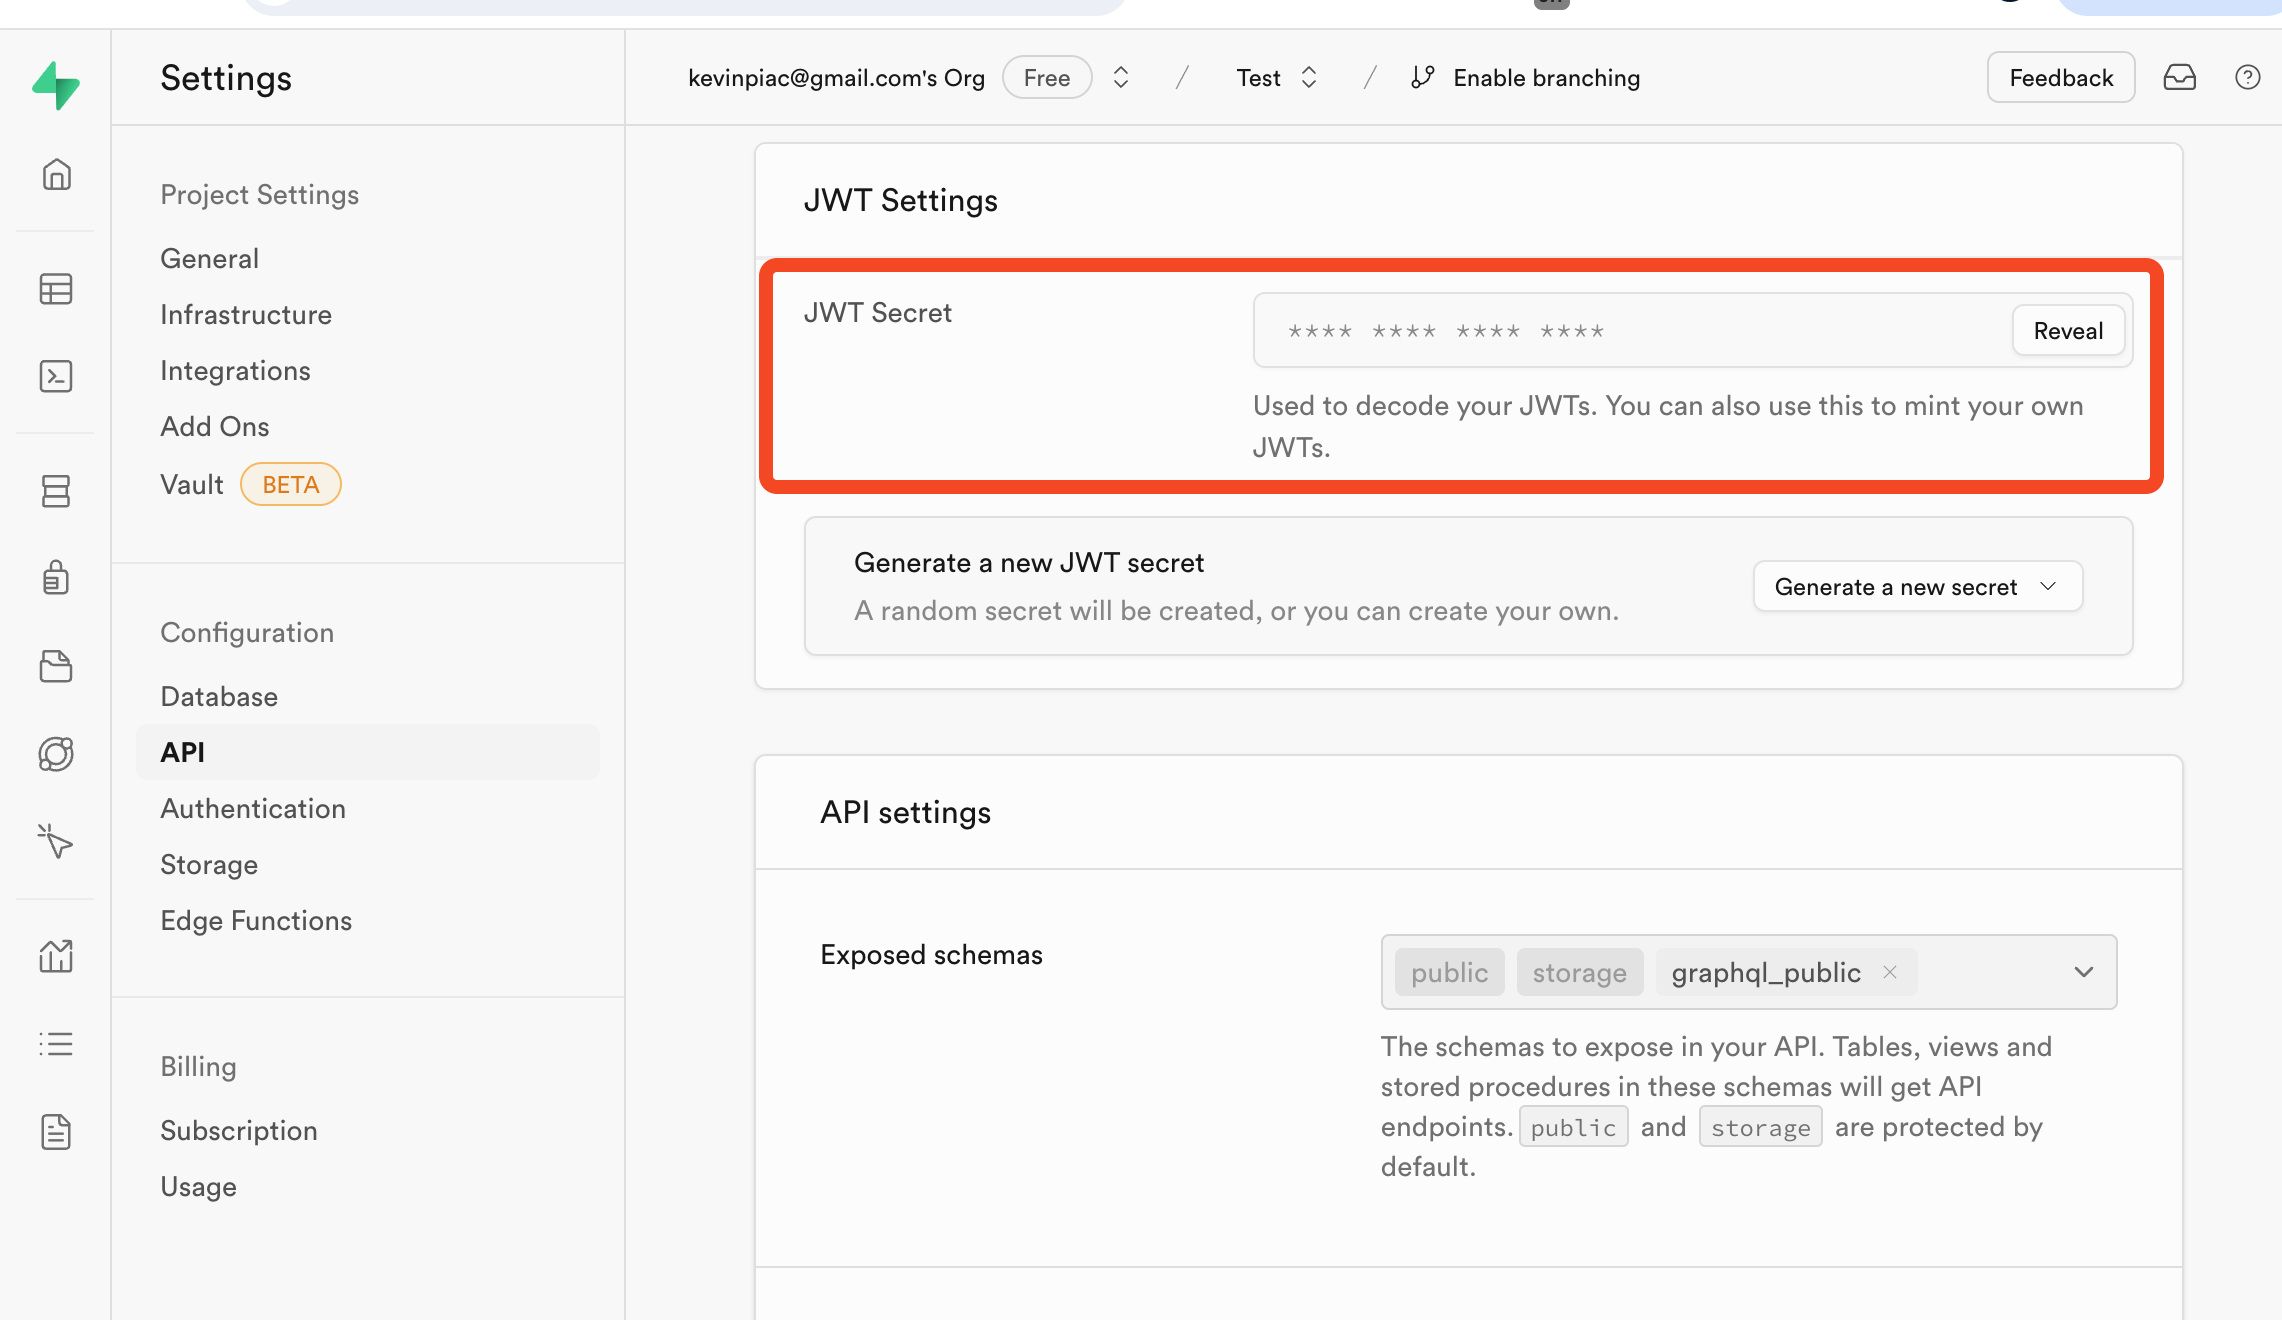This screenshot has height=1320, width=2282.
Task: Open the Storage bucket icon
Action: (x=56, y=666)
